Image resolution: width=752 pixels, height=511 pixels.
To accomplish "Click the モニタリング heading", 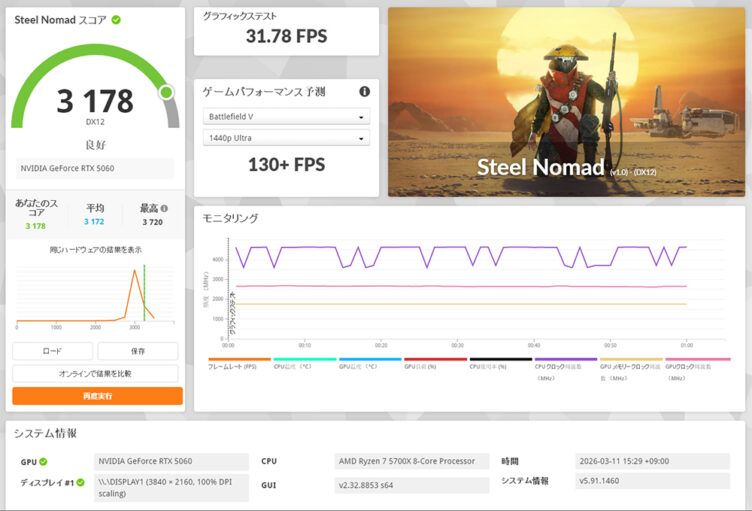I will (x=230, y=218).
